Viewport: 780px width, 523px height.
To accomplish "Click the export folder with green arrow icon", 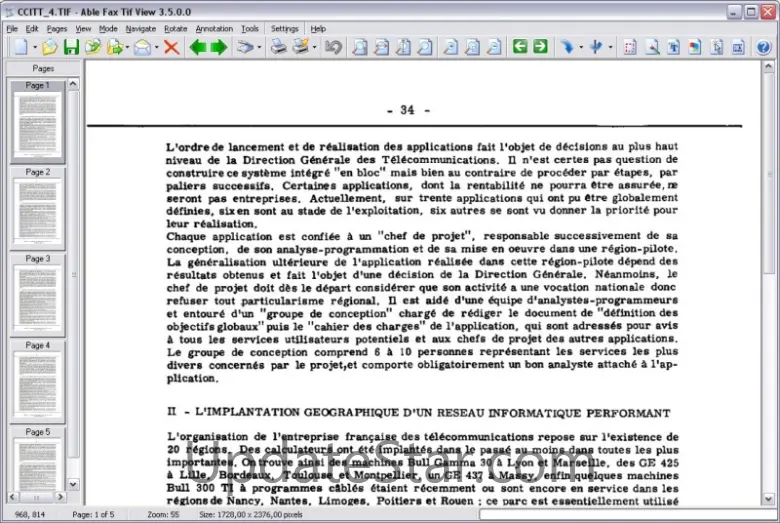I will click(x=115, y=47).
